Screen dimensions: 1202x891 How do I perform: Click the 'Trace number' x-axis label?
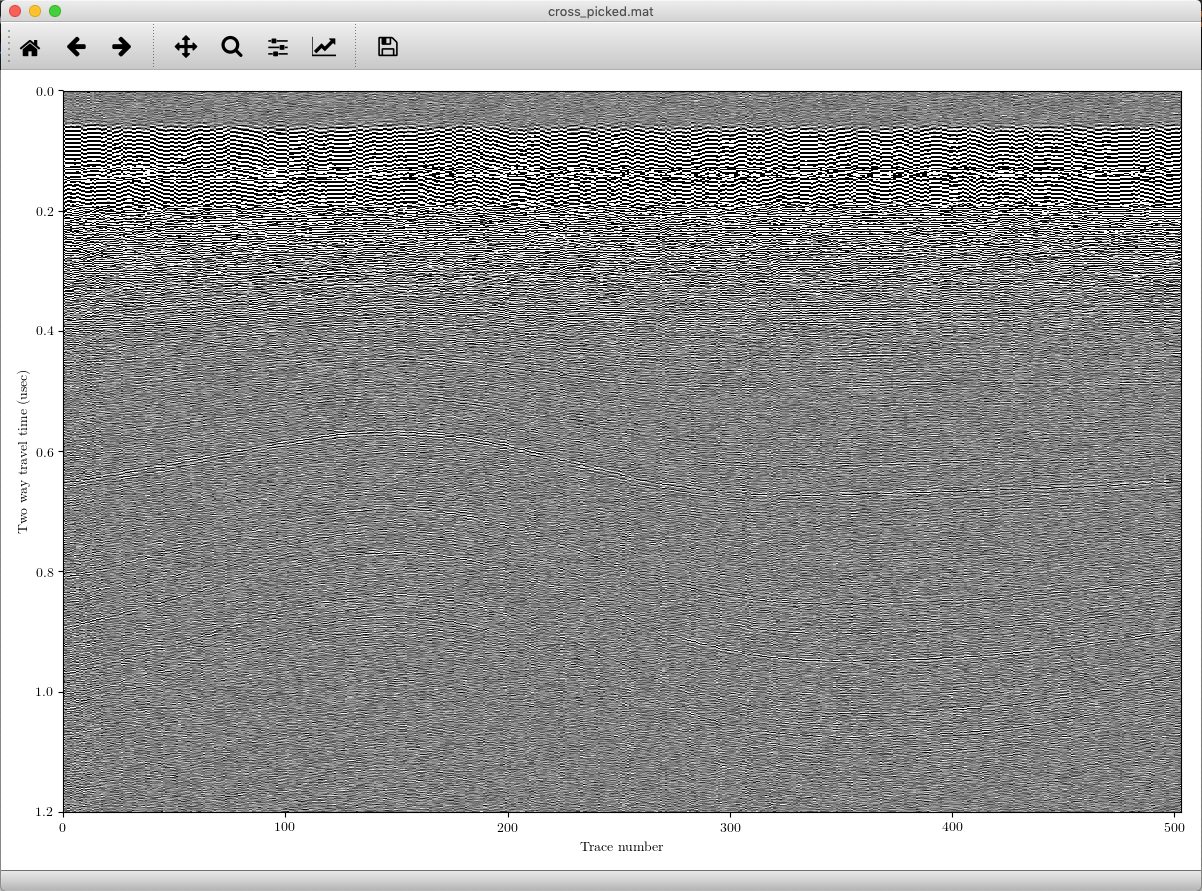tap(621, 847)
